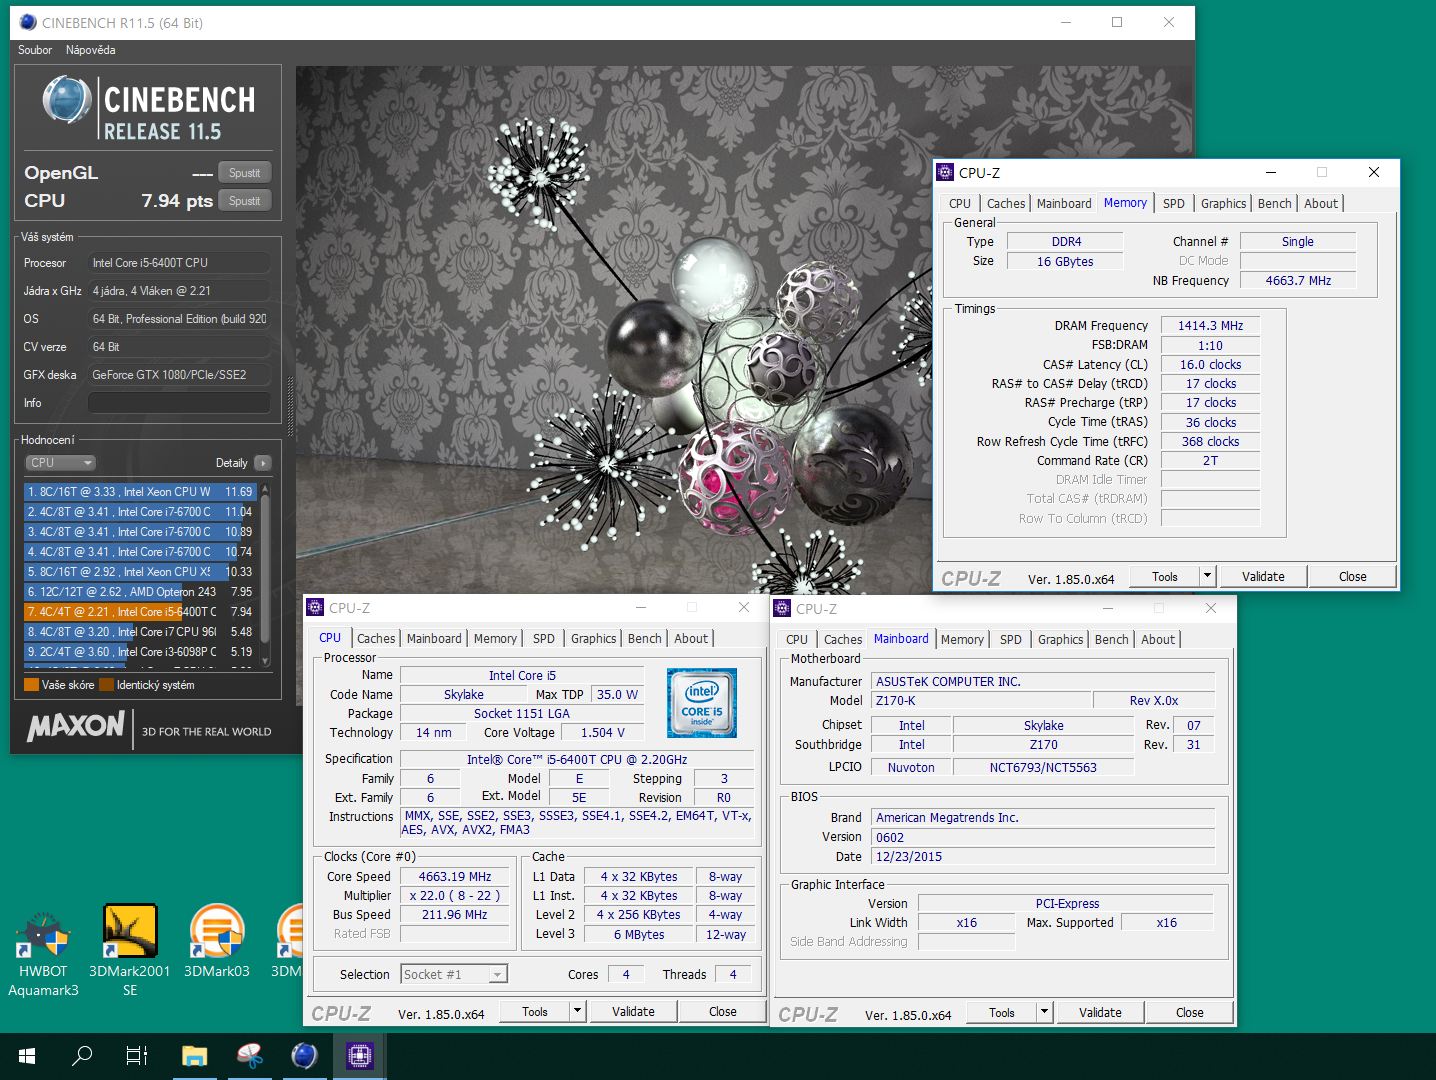Select ranking row 1 Intel Xeon 11.69
This screenshot has width=1436, height=1080.
pos(140,492)
